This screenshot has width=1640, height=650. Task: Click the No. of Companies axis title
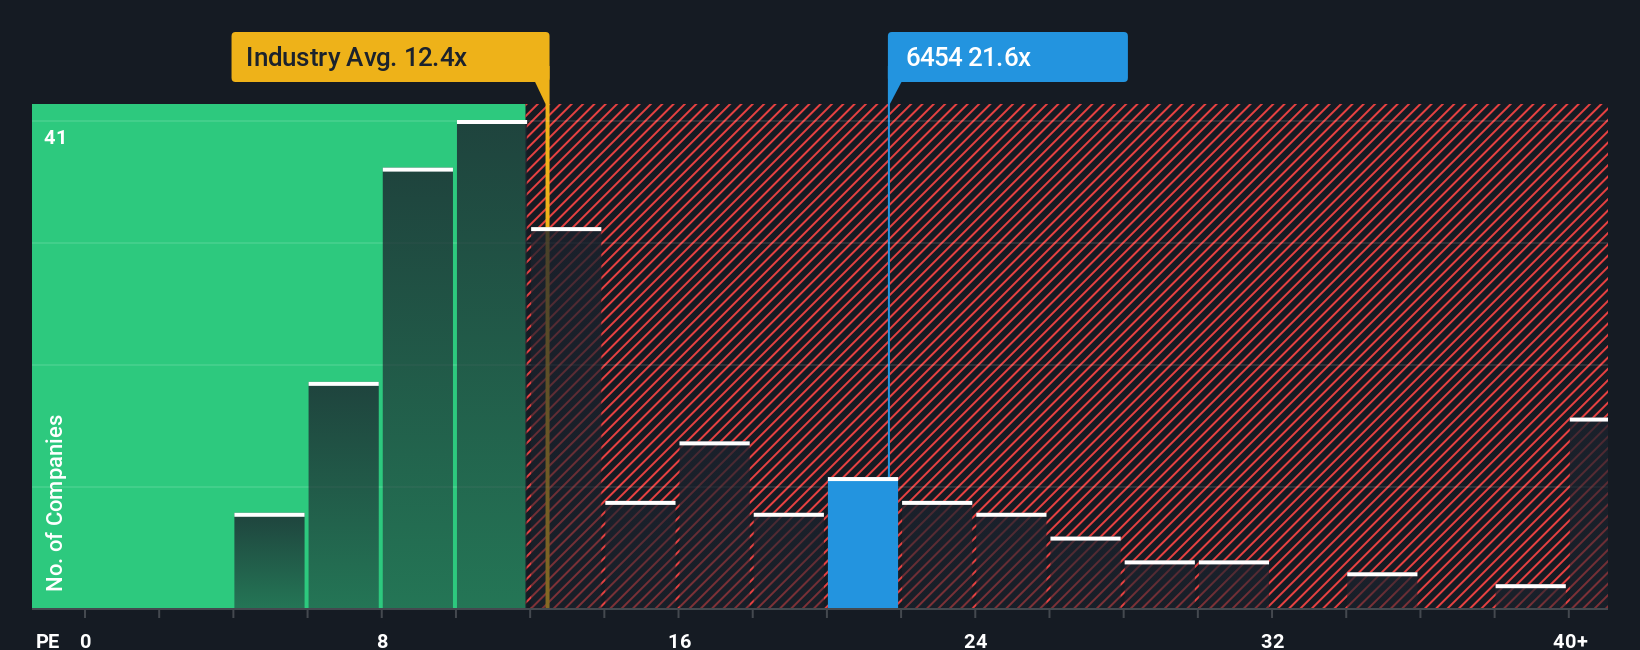[x=55, y=502]
